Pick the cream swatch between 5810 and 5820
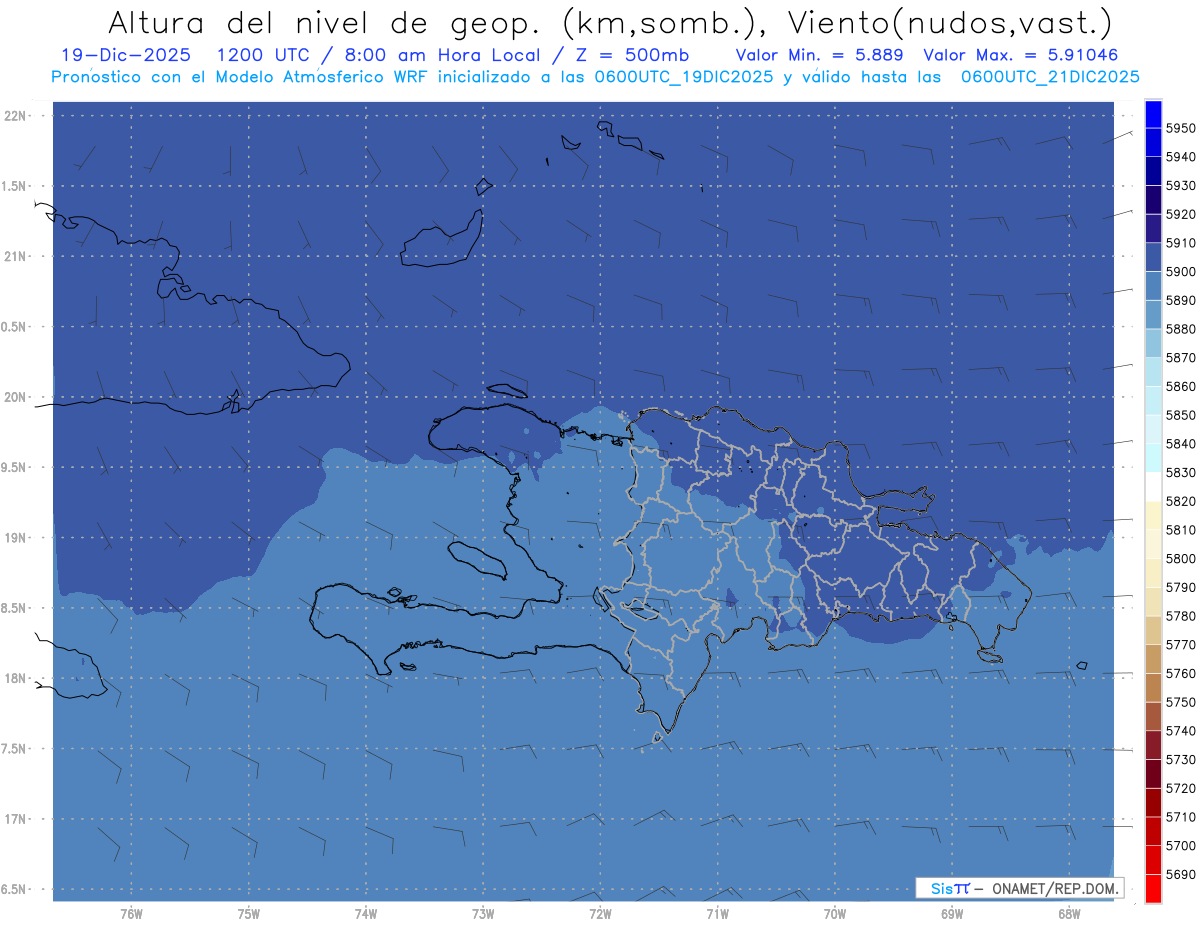This screenshot has height=927, width=1200. coord(1153,515)
